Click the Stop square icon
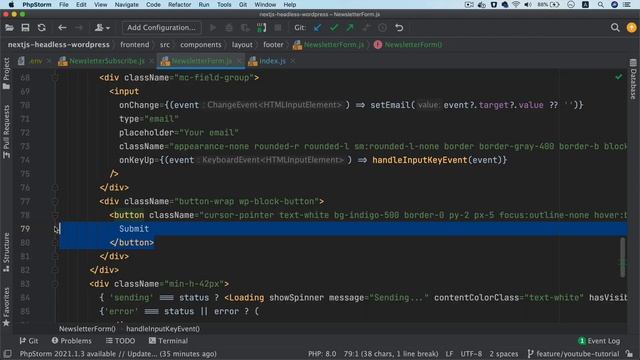640x360 pixels. (278, 28)
